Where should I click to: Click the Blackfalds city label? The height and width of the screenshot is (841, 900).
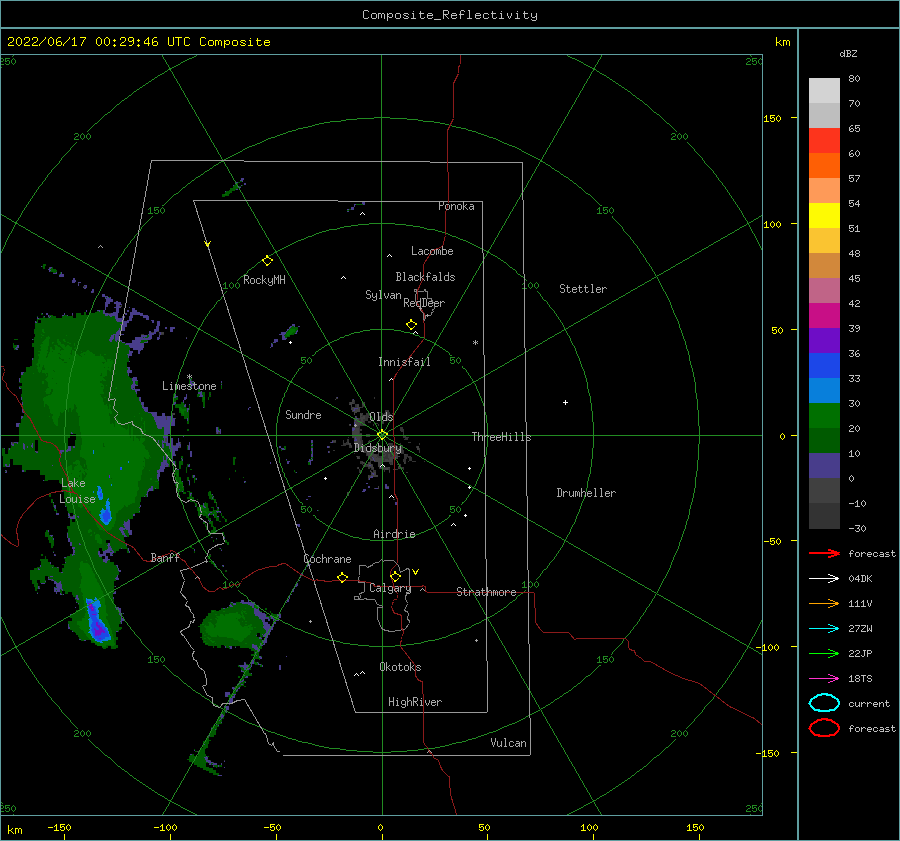click(425, 277)
